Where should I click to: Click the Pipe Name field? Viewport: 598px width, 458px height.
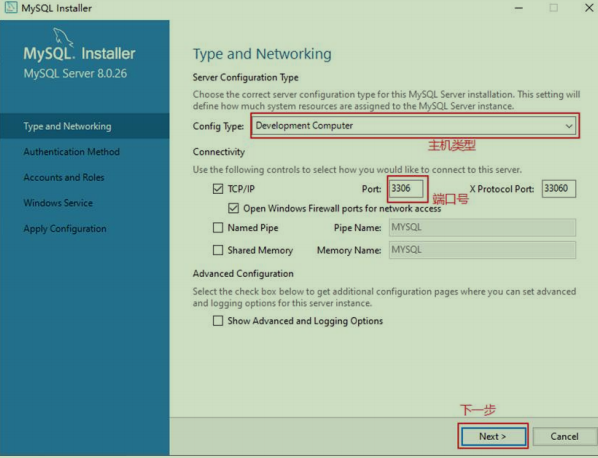[482, 228]
